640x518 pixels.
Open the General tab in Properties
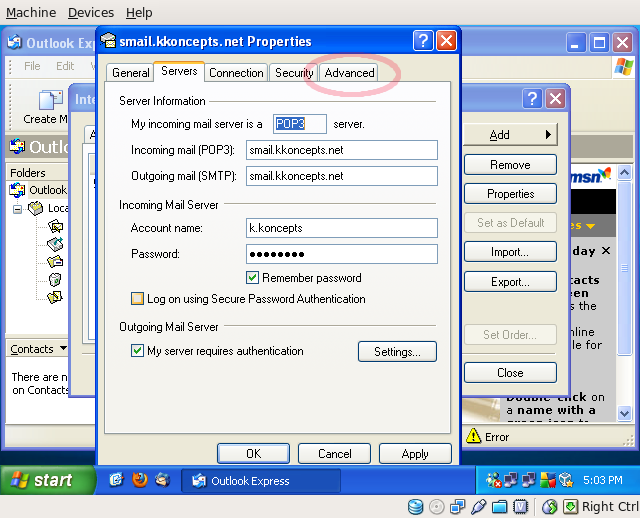coord(130,73)
